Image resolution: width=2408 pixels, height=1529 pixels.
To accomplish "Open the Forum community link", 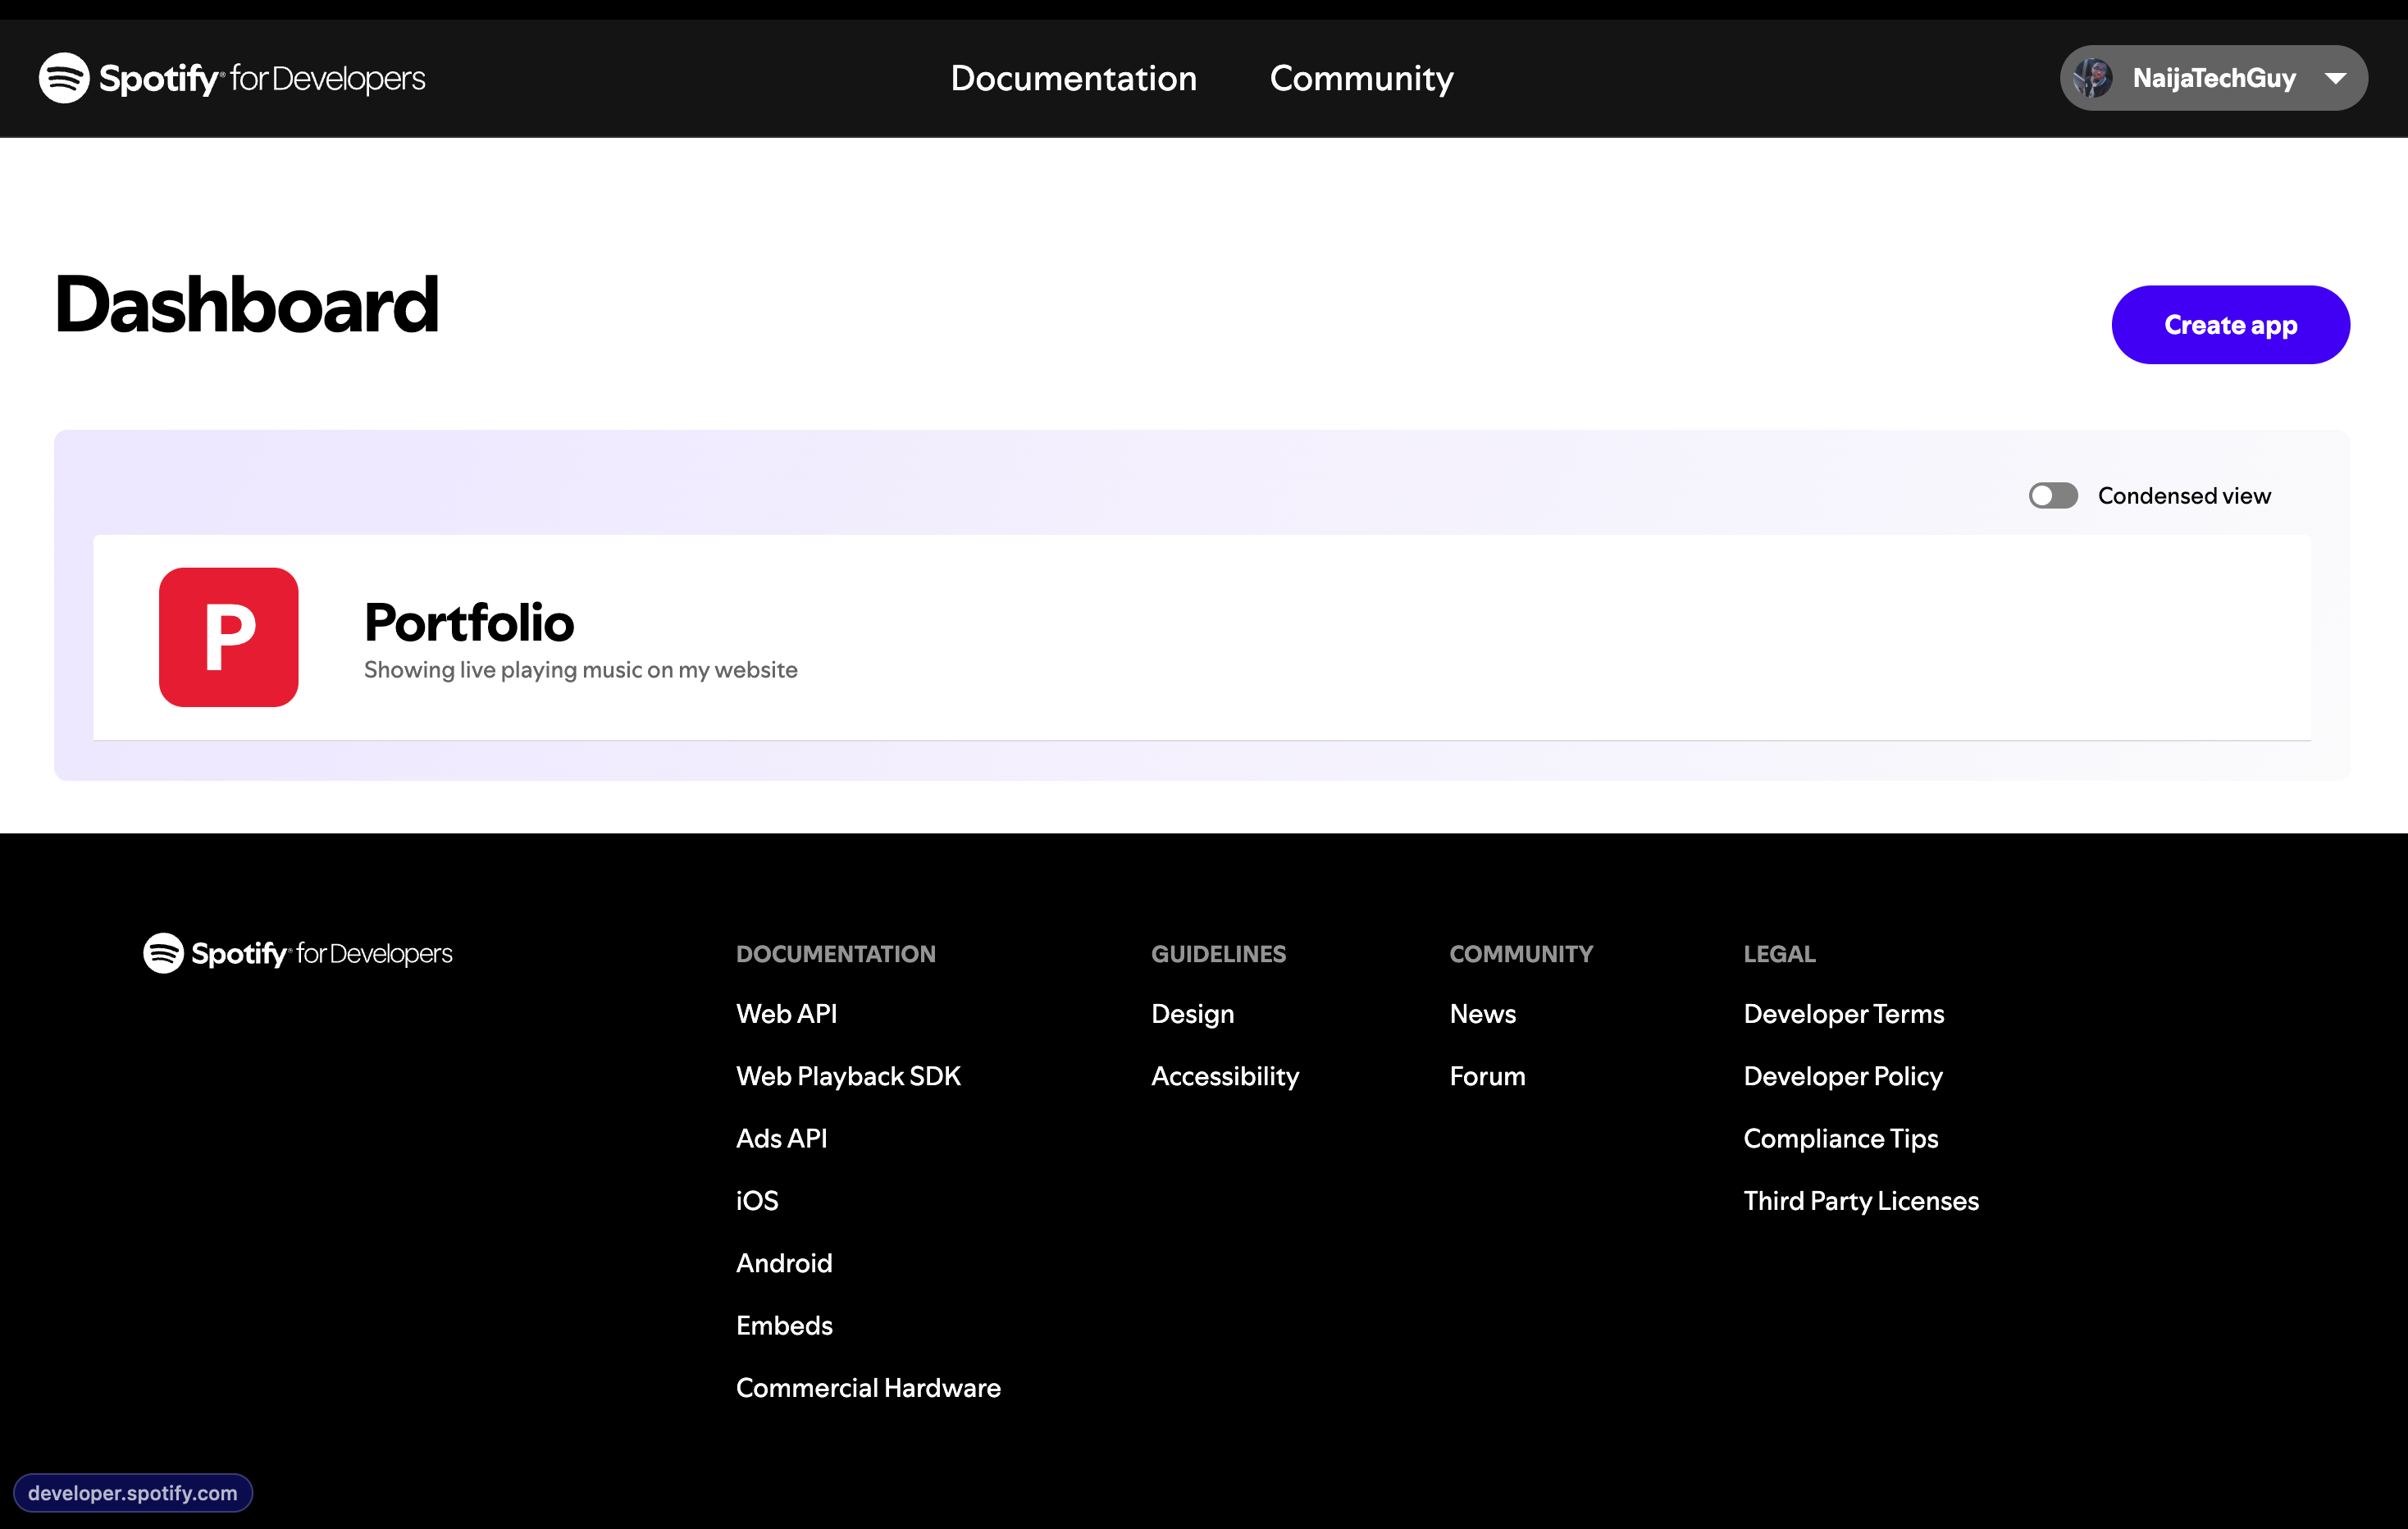I will click(x=1487, y=1076).
